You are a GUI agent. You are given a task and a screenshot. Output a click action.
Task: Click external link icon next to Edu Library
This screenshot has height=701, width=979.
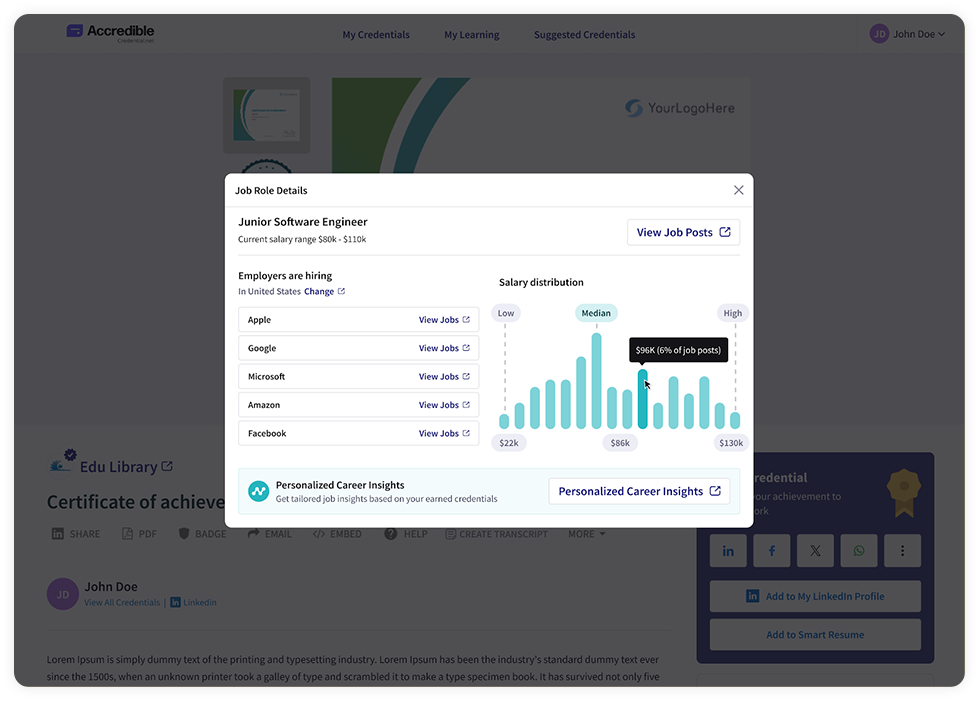coord(167,466)
